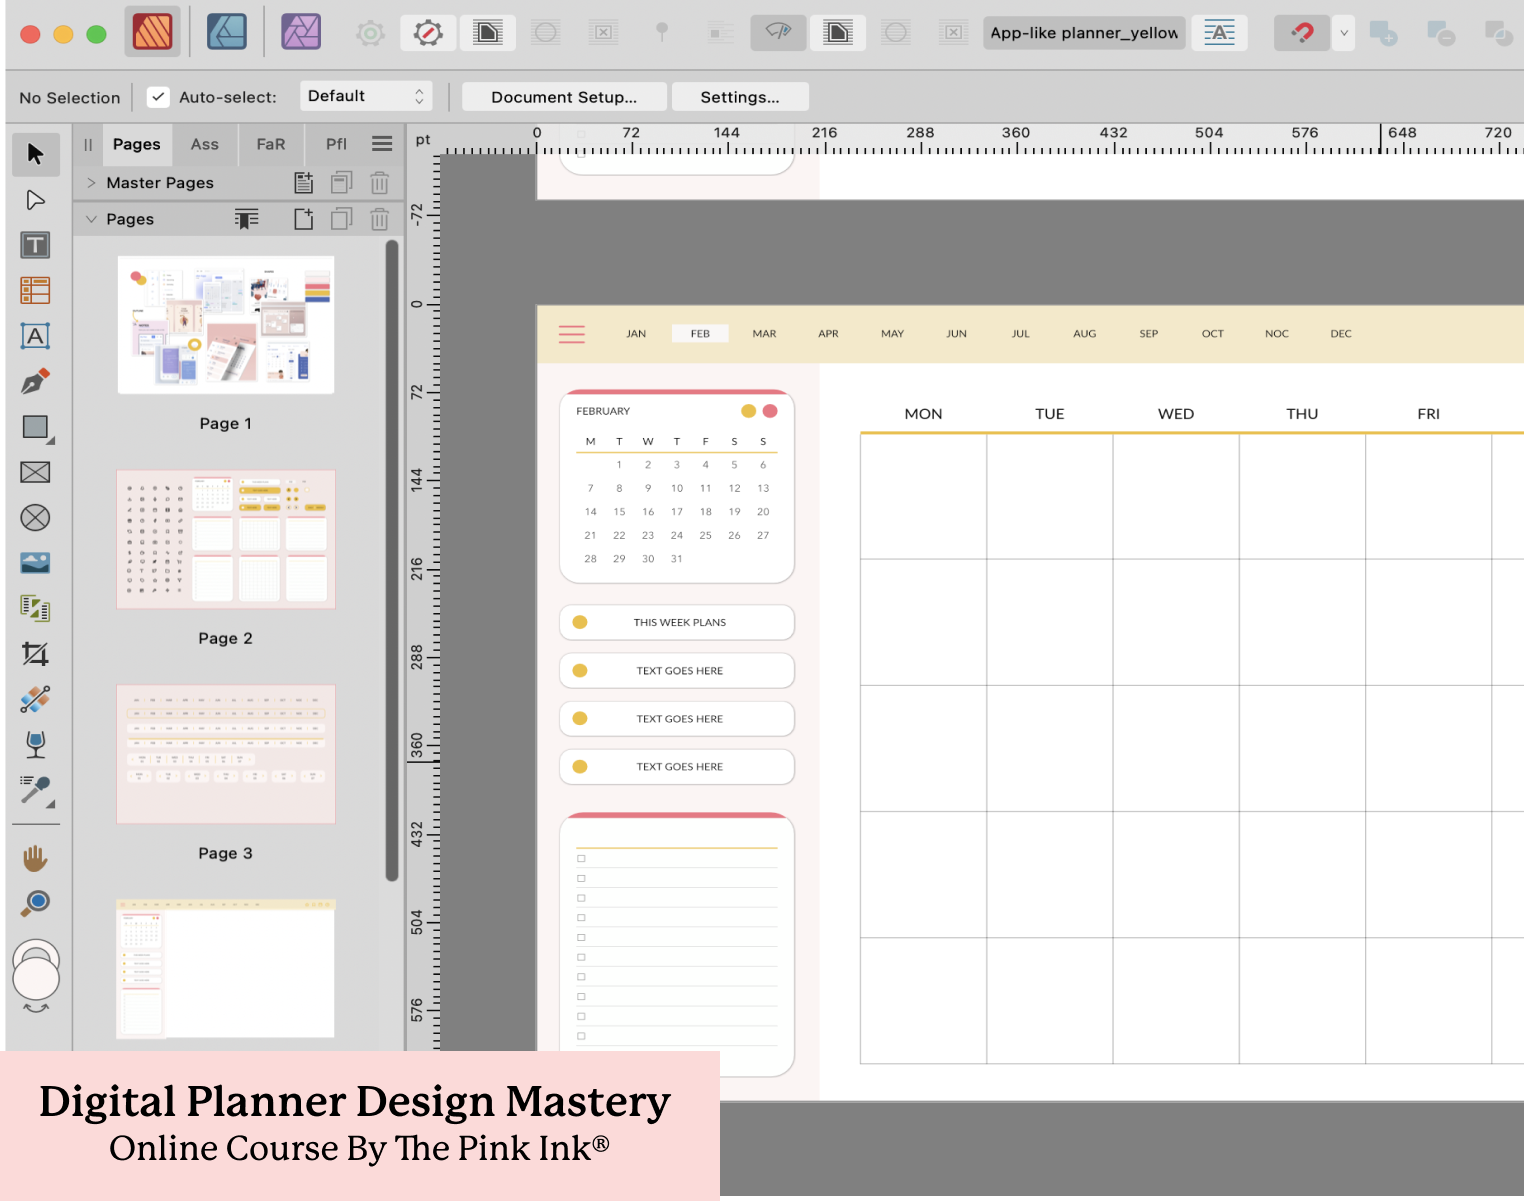Open the Default auto-select dropdown

pyautogui.click(x=366, y=96)
